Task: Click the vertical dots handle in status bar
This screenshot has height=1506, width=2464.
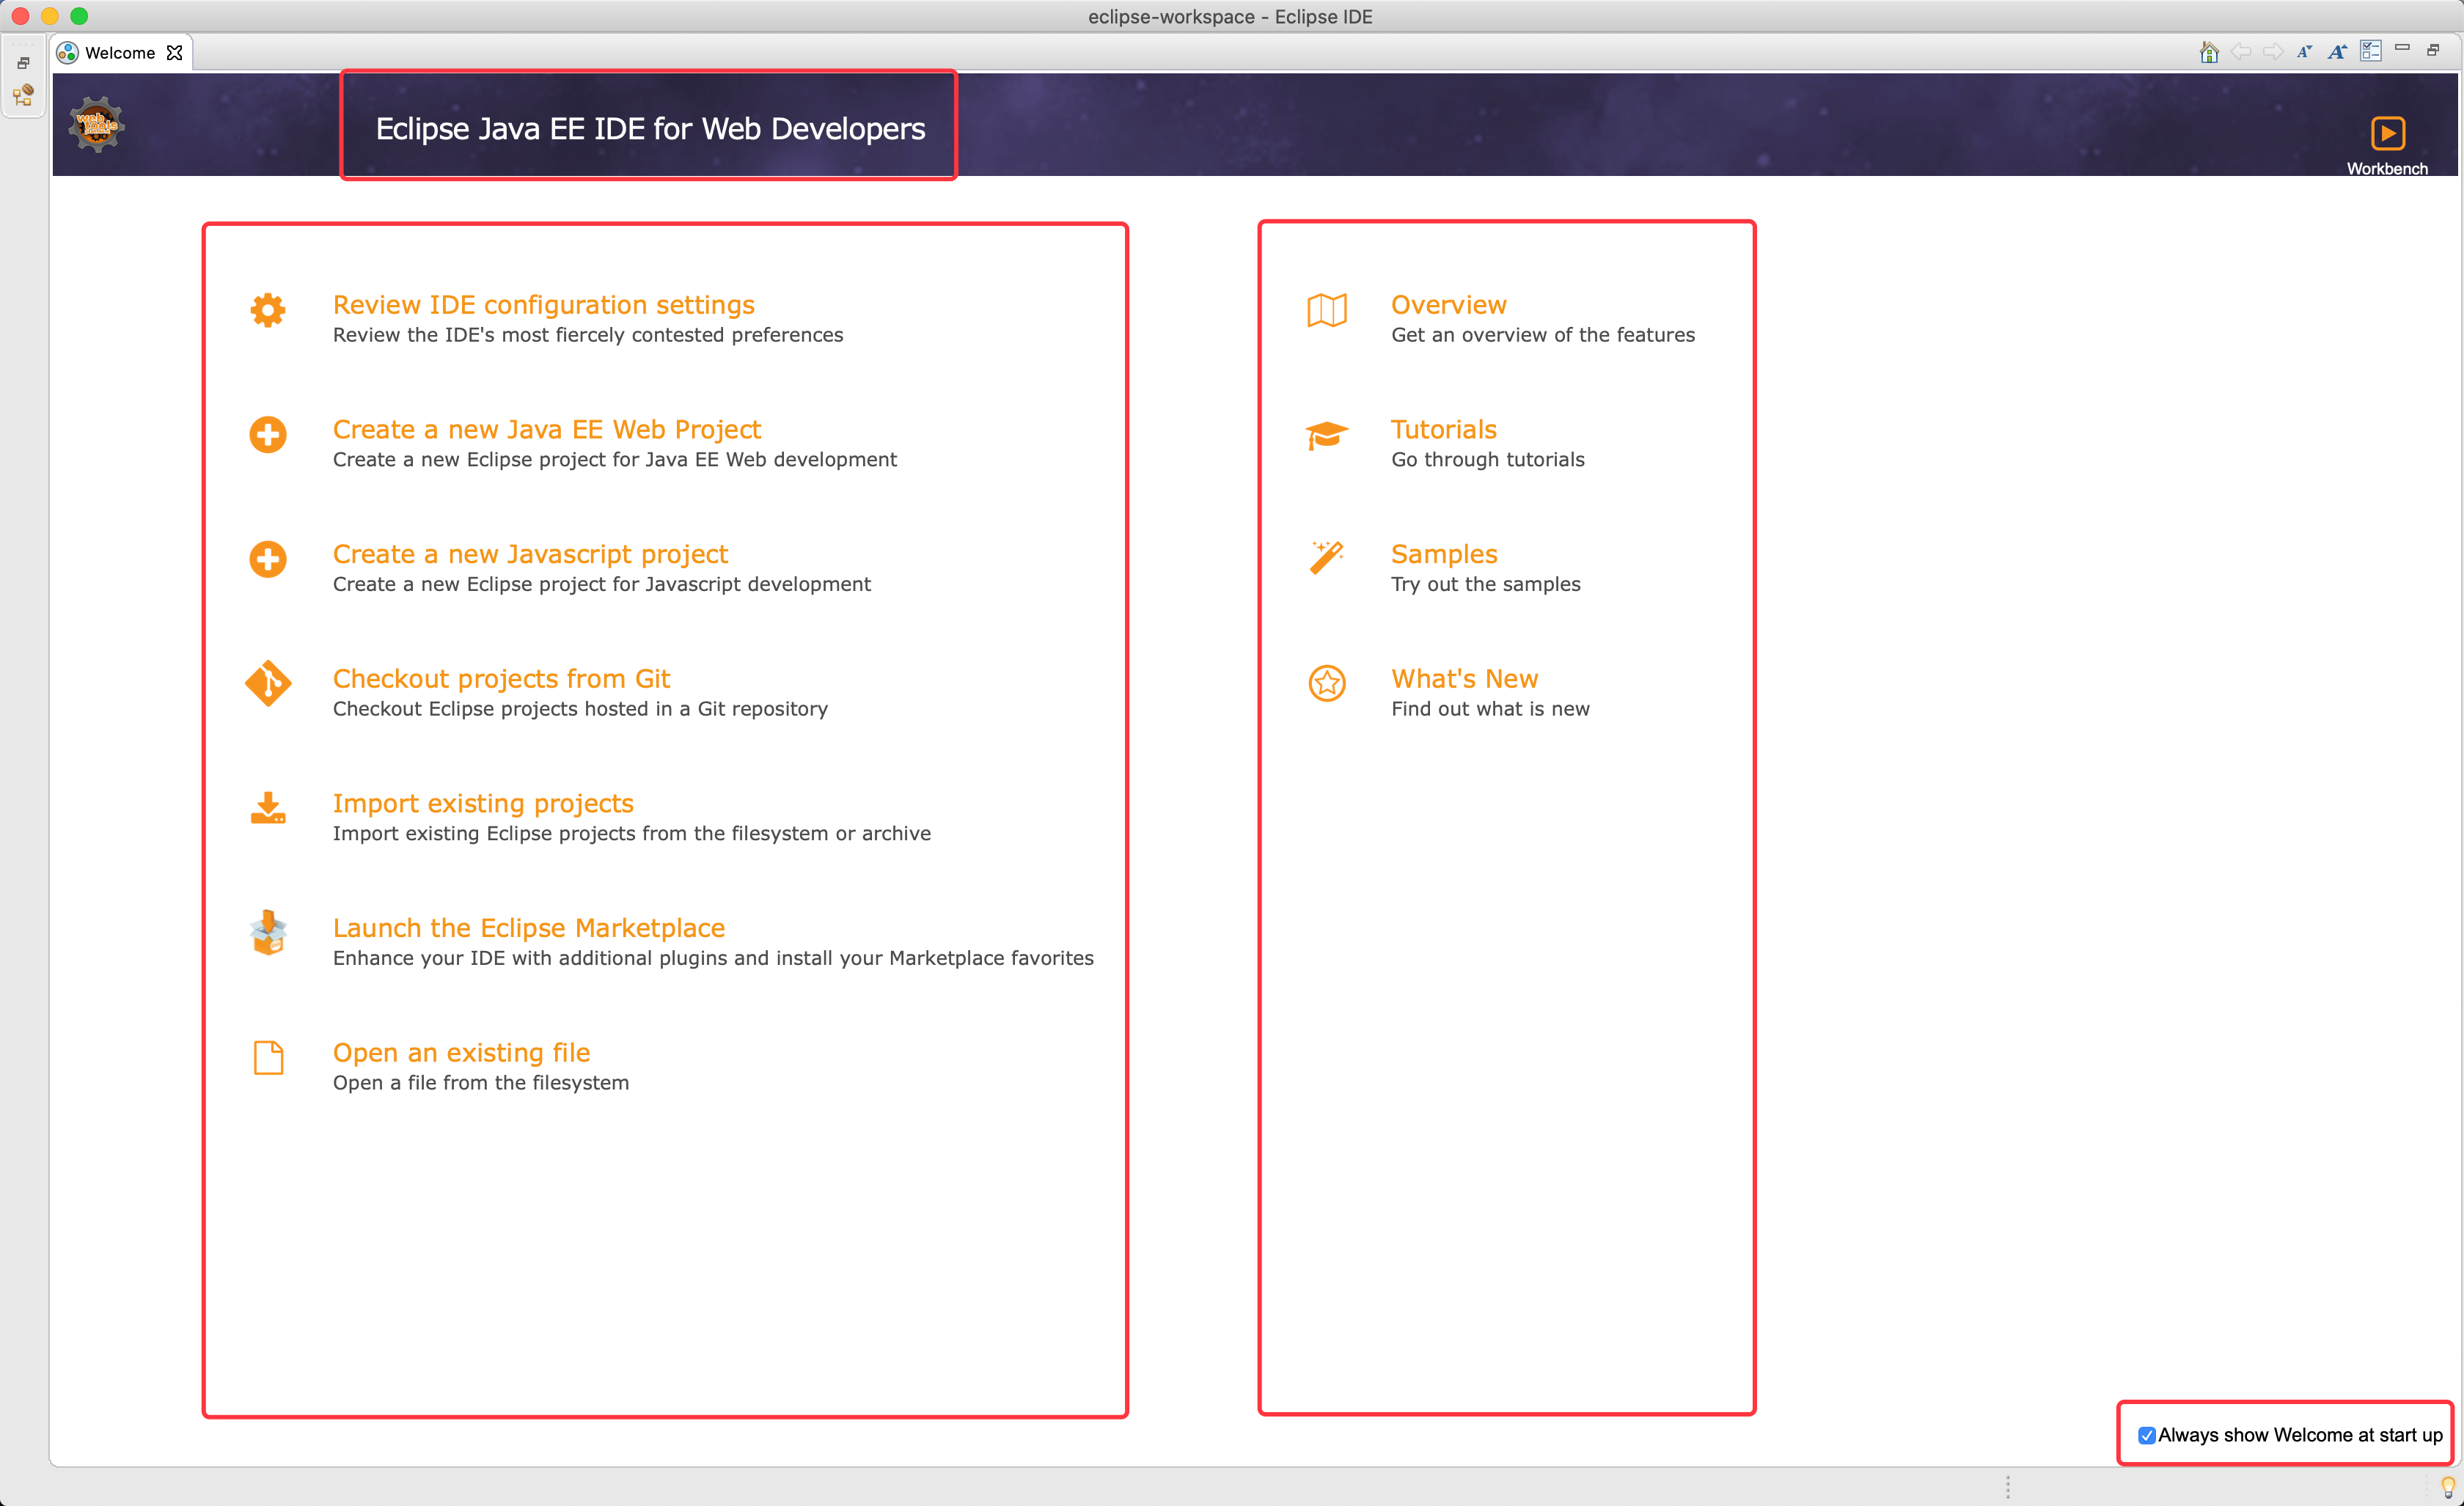Action: tap(2007, 1487)
